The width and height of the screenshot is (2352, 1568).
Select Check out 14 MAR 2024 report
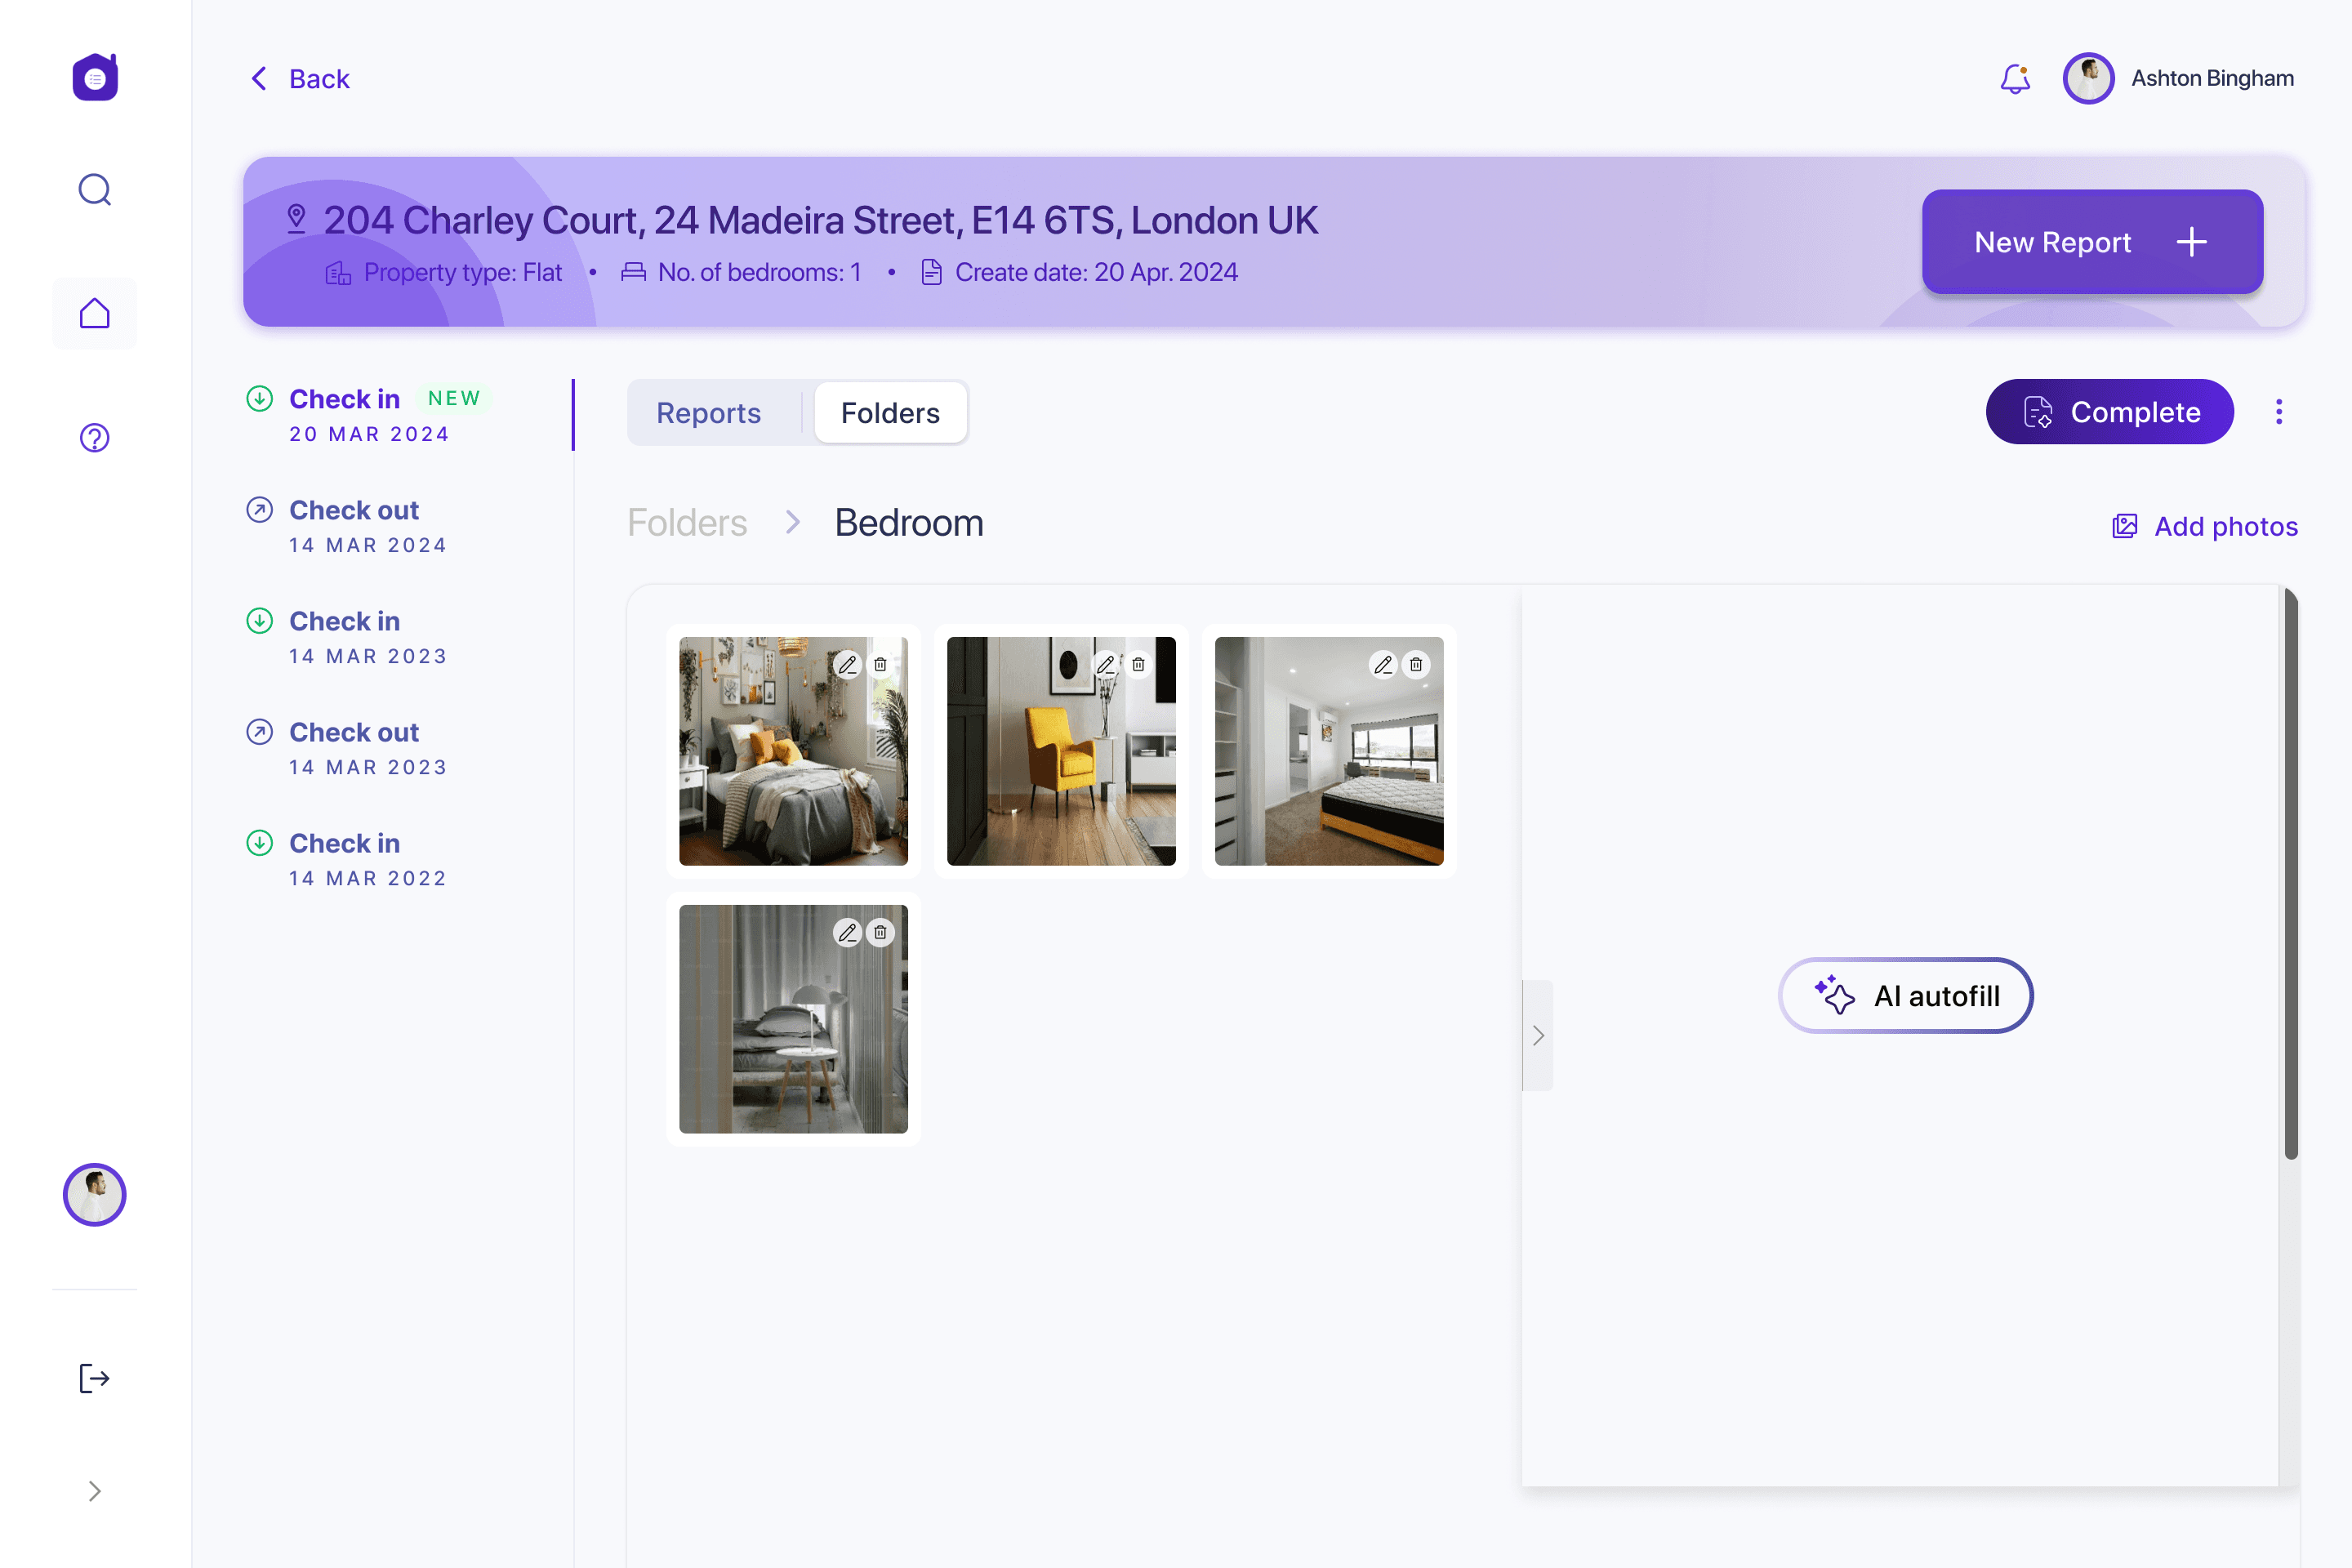click(354, 526)
